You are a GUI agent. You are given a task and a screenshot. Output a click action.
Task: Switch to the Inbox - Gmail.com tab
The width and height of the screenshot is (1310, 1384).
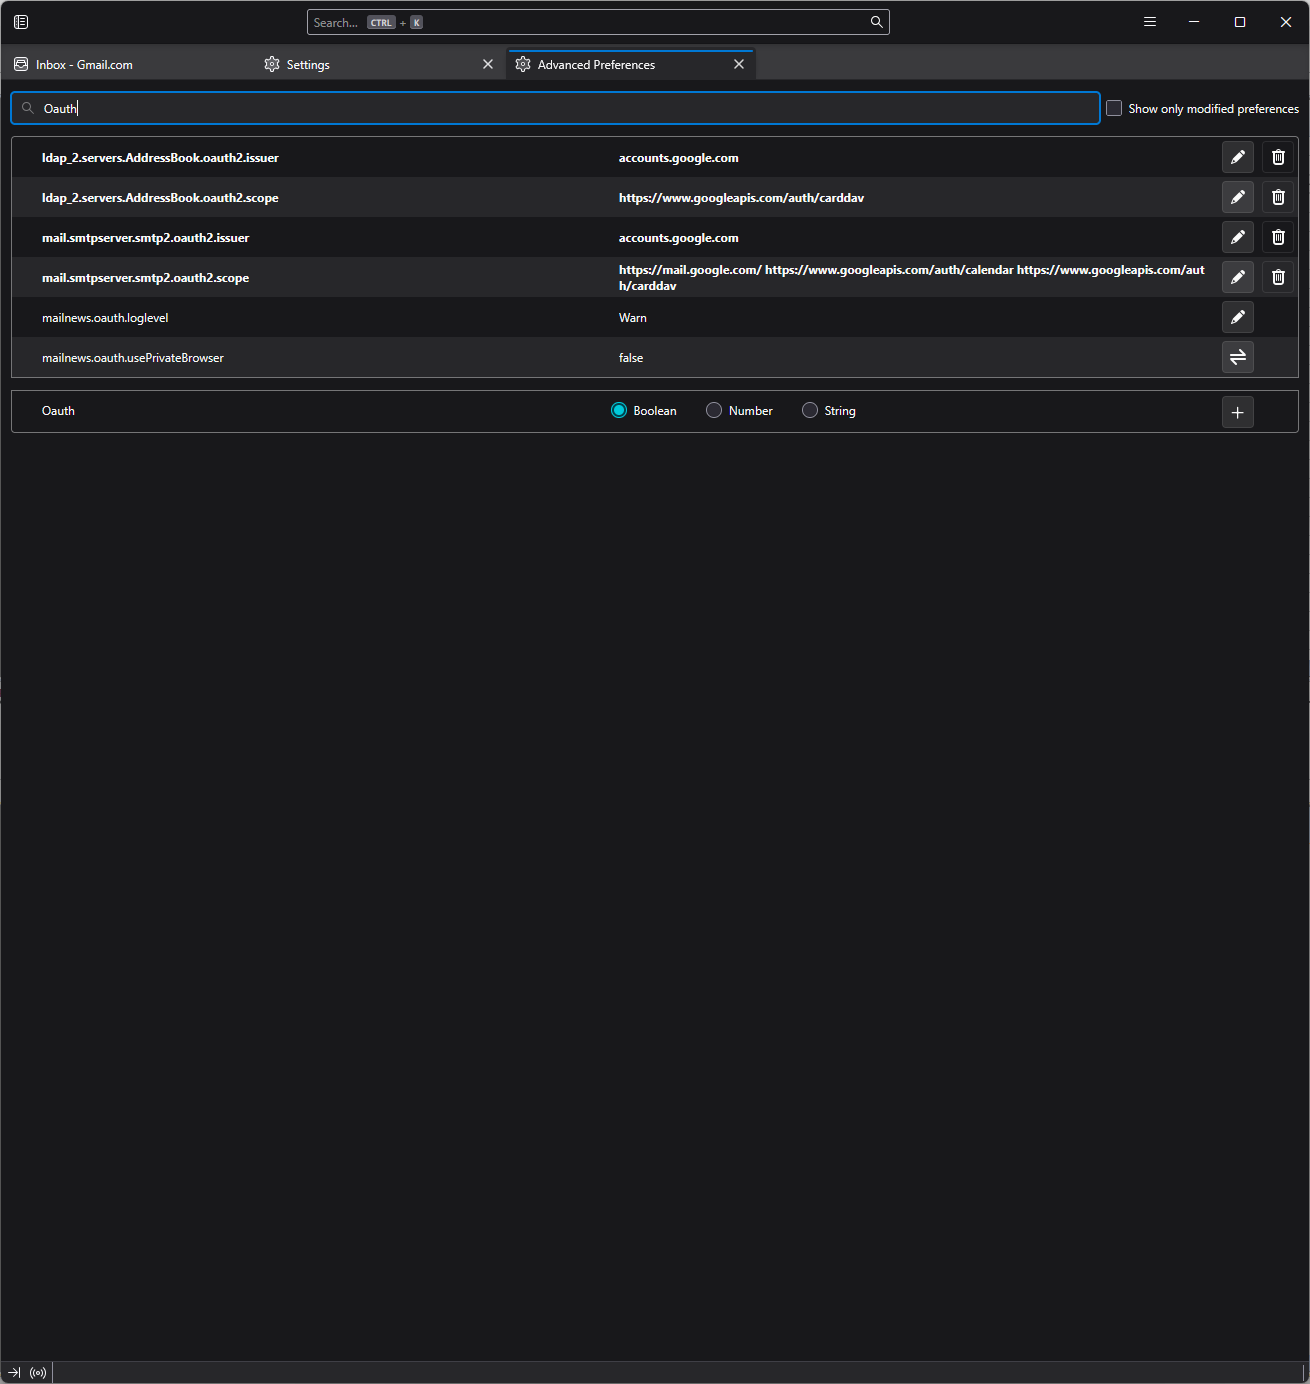(x=85, y=65)
